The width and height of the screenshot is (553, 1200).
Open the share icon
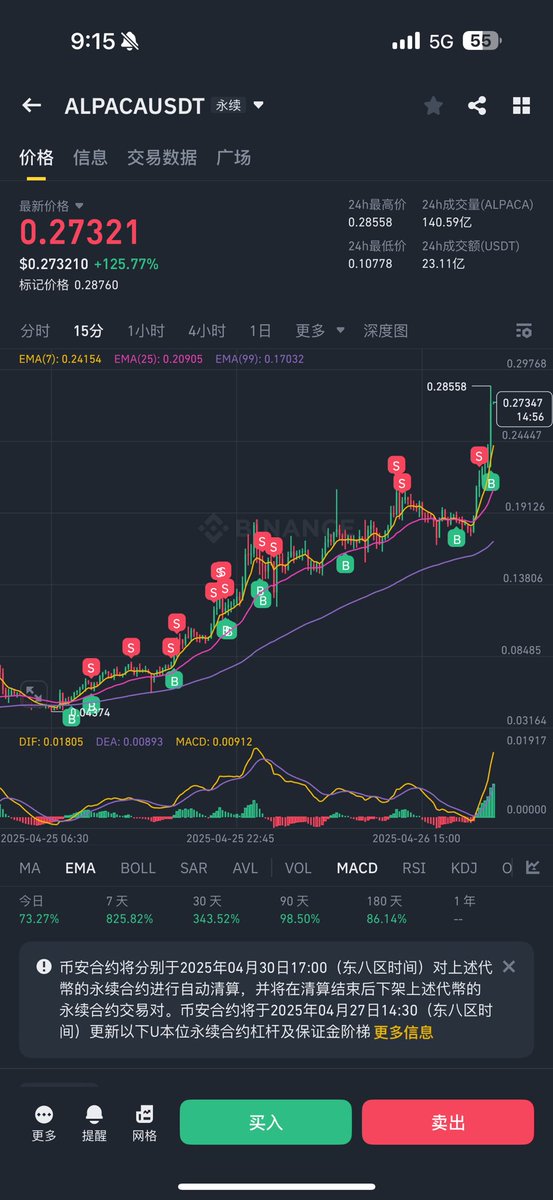pos(477,105)
